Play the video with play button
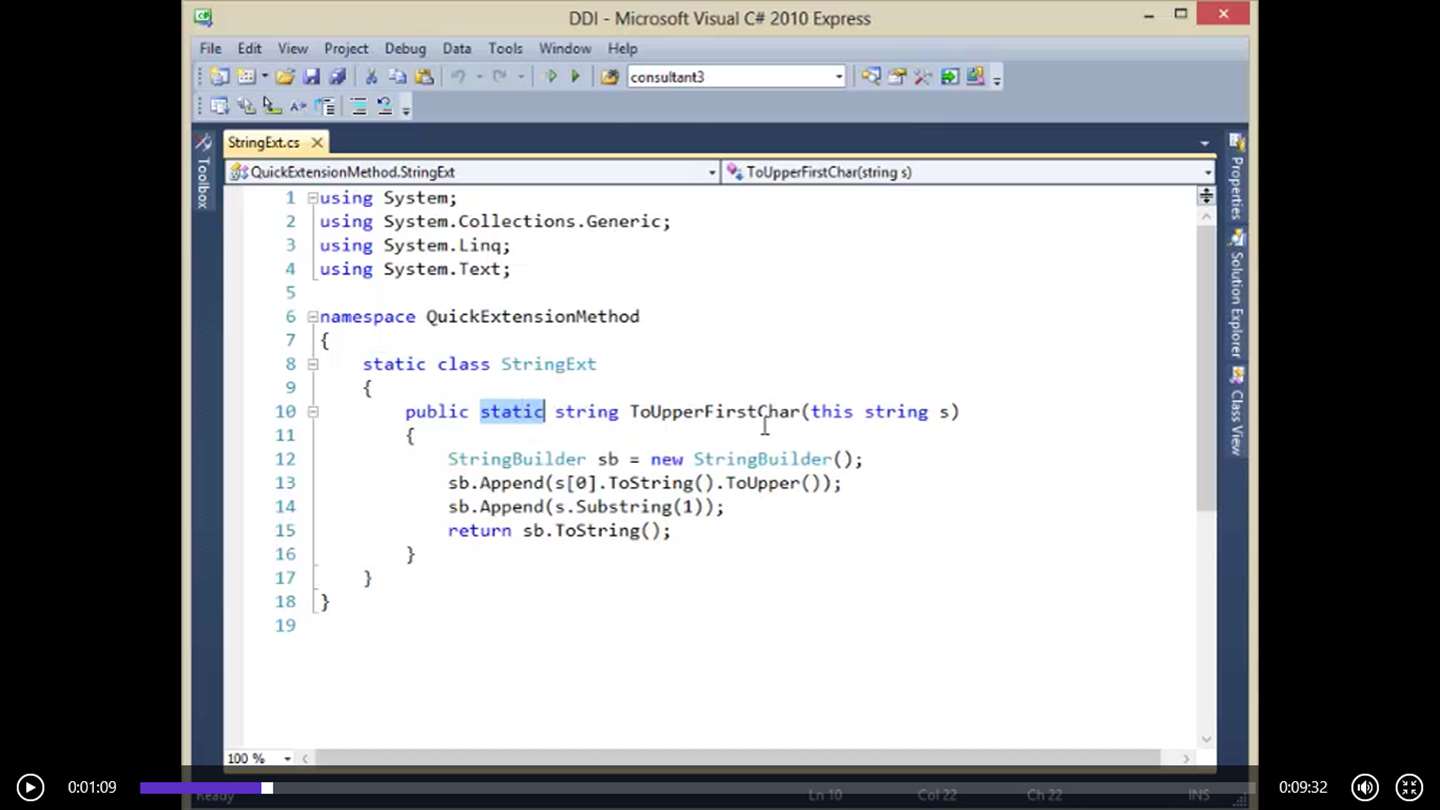The width and height of the screenshot is (1440, 810). click(x=30, y=788)
